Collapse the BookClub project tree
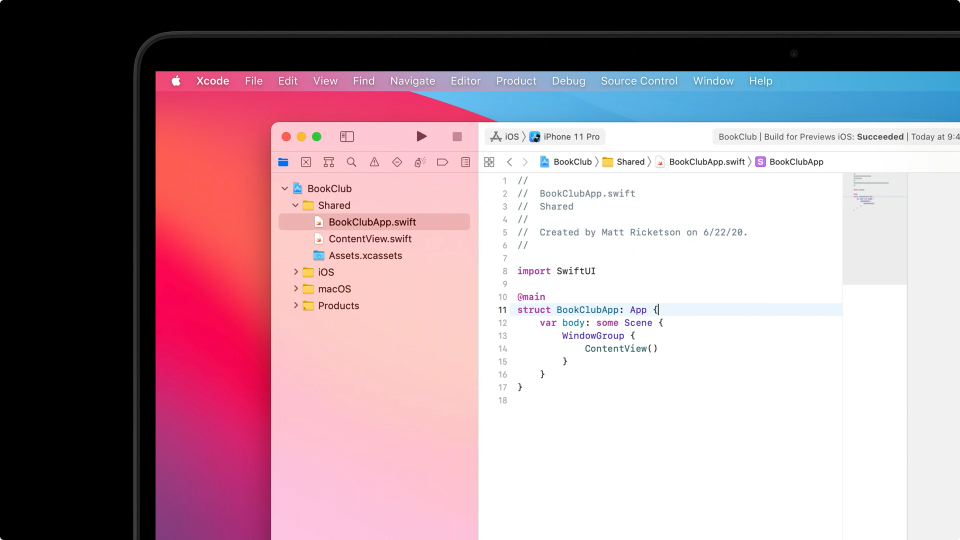The image size is (960, 540). [x=285, y=189]
